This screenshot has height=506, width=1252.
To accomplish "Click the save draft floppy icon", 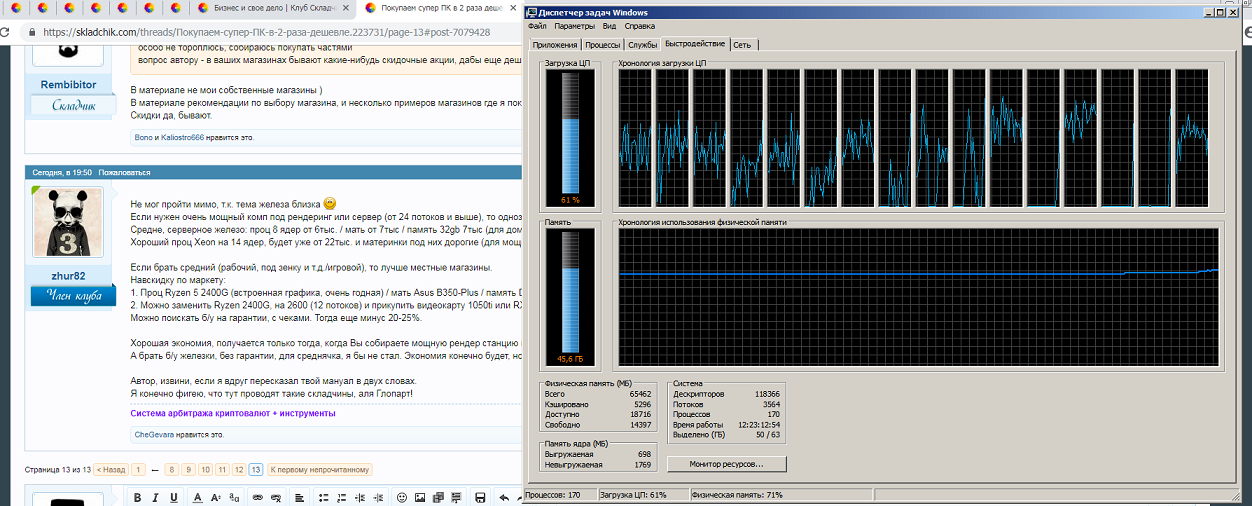I will click(480, 498).
